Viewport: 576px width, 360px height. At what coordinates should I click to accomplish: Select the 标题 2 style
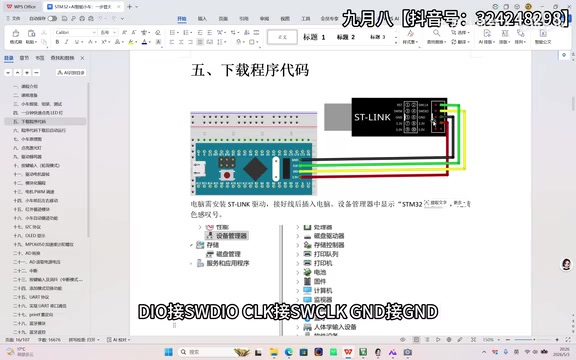(x=346, y=37)
